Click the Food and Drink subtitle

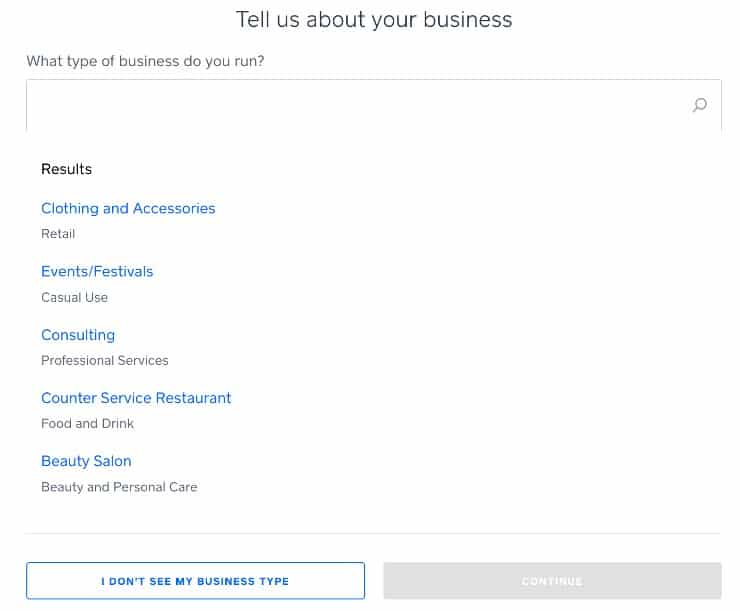click(87, 423)
